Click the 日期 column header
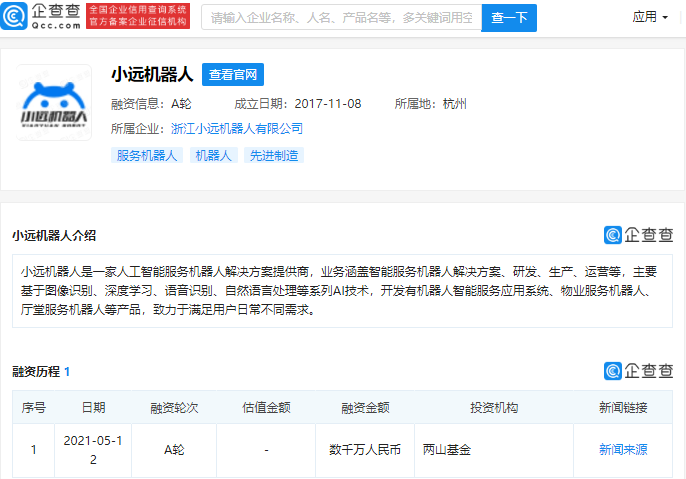The image size is (686, 479). point(93,407)
